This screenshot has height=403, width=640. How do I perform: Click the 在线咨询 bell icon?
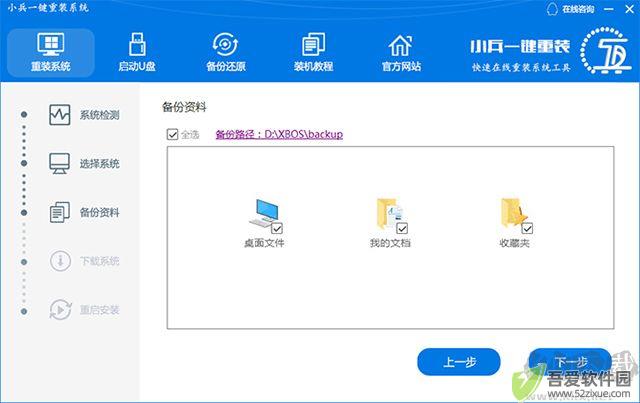552,9
